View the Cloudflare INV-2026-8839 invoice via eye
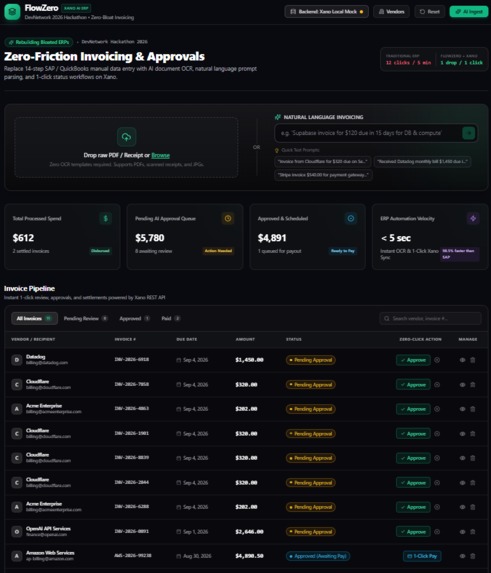 462,458
